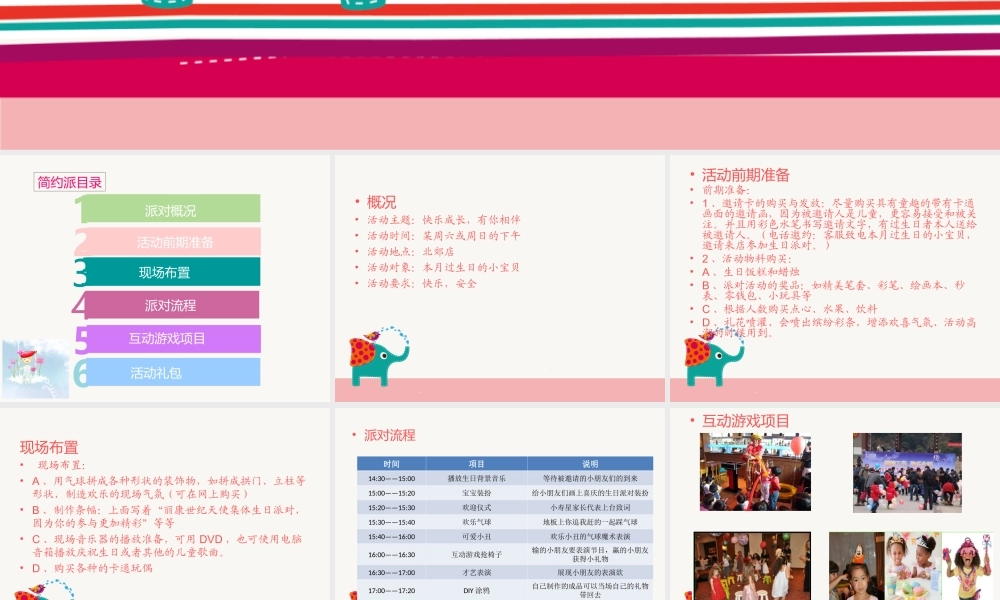This screenshot has height=600, width=1000.
Task: Select the line 活动地点：北郊店
Action: point(410,252)
